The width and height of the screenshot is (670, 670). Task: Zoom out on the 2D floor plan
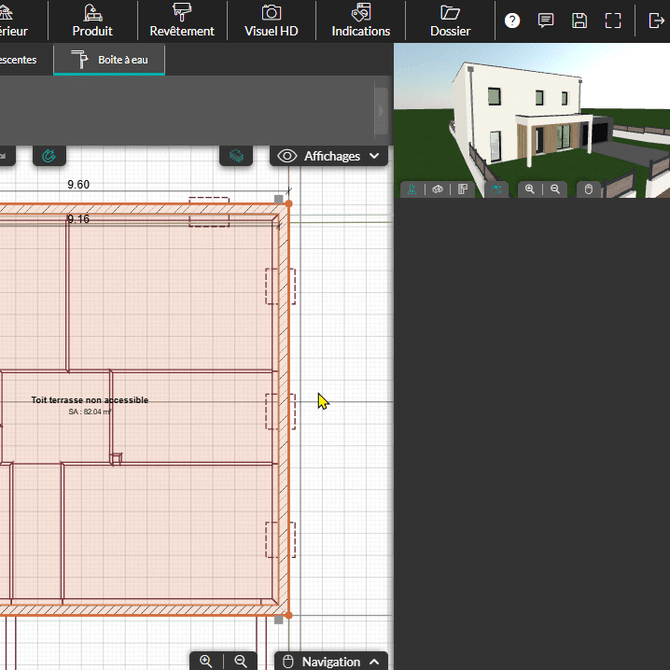pos(240,661)
